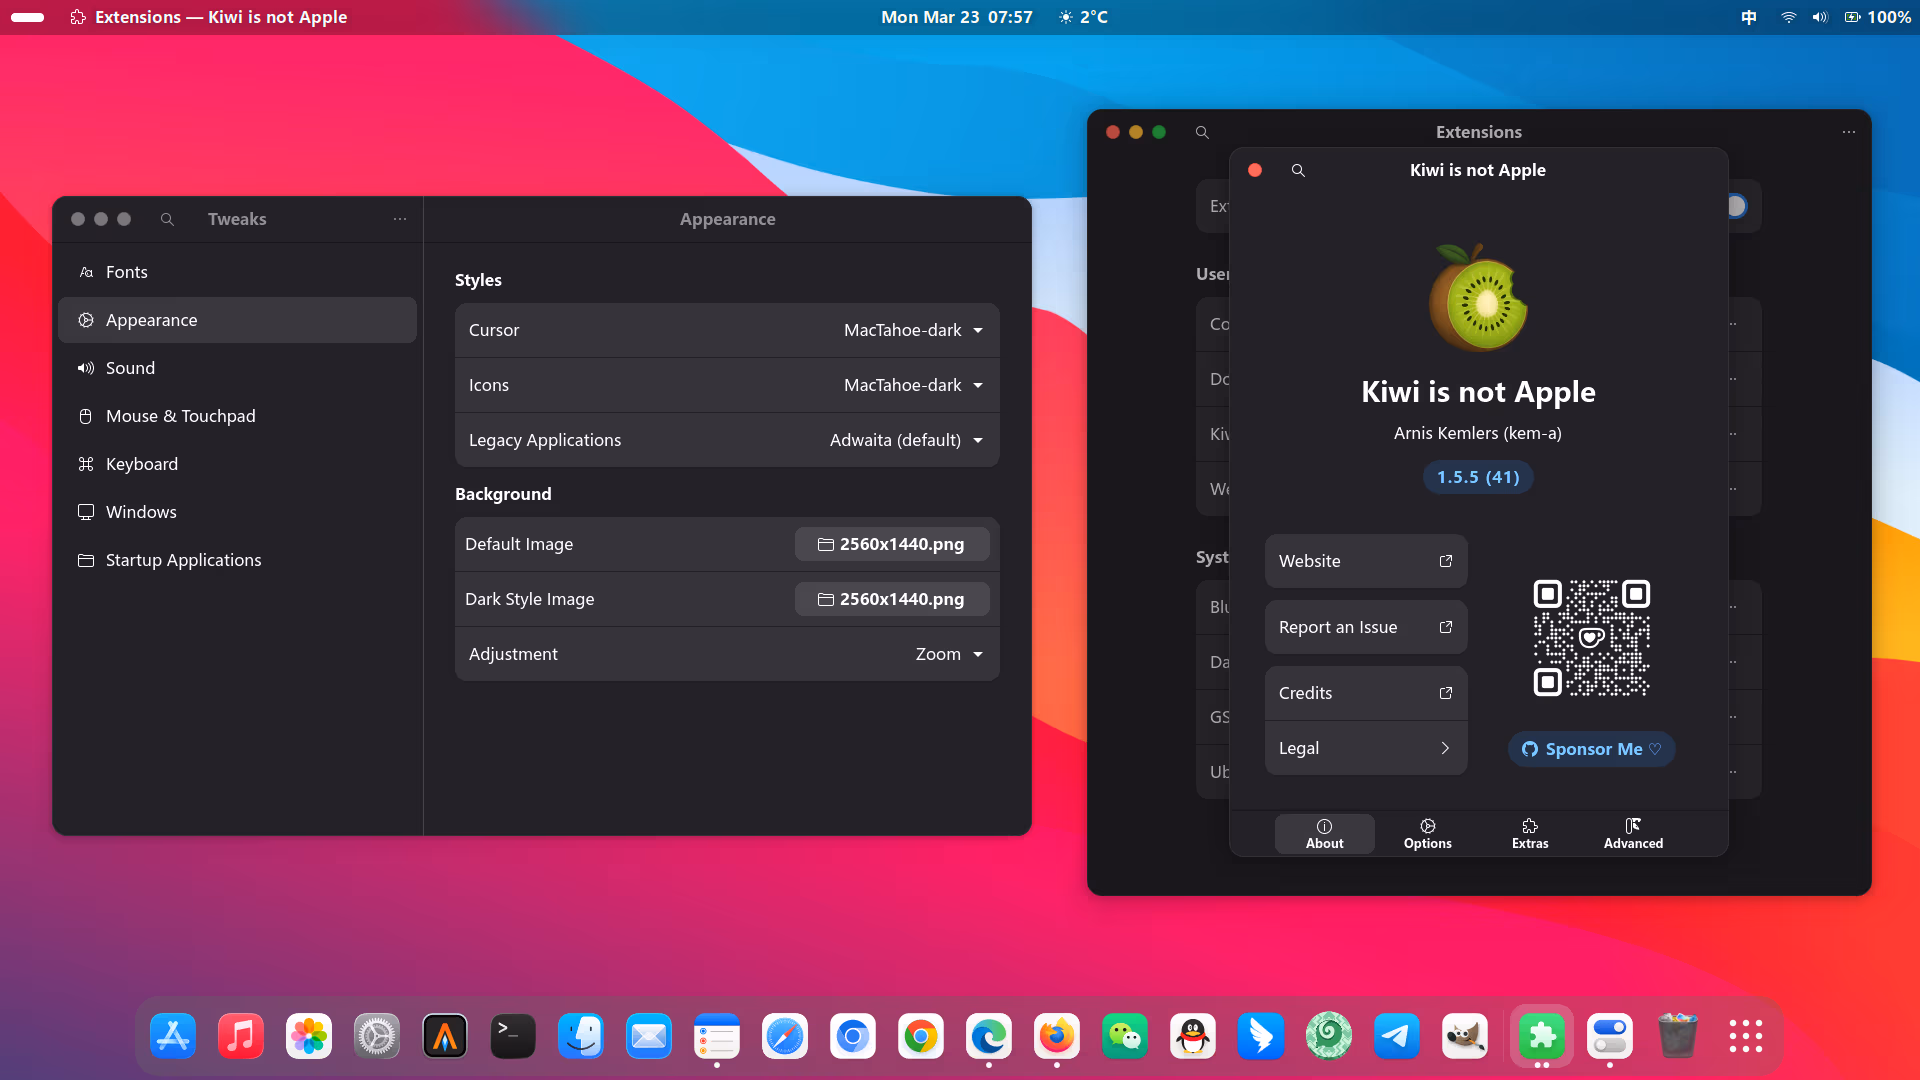
Task: Open the Website link in Kiwi dialog
Action: (x=1366, y=561)
